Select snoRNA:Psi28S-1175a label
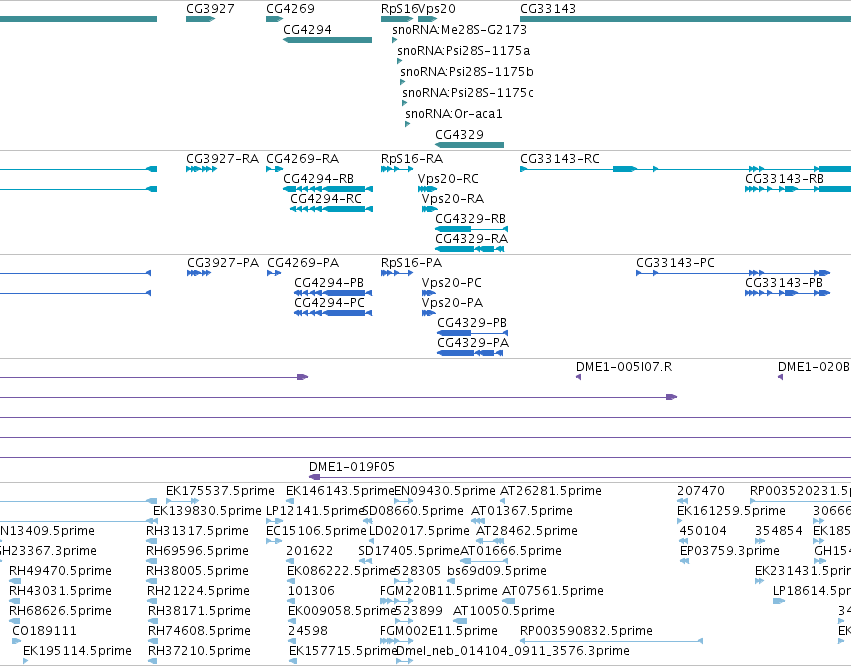The height and width of the screenshot is (666, 851). pyautogui.click(x=463, y=50)
